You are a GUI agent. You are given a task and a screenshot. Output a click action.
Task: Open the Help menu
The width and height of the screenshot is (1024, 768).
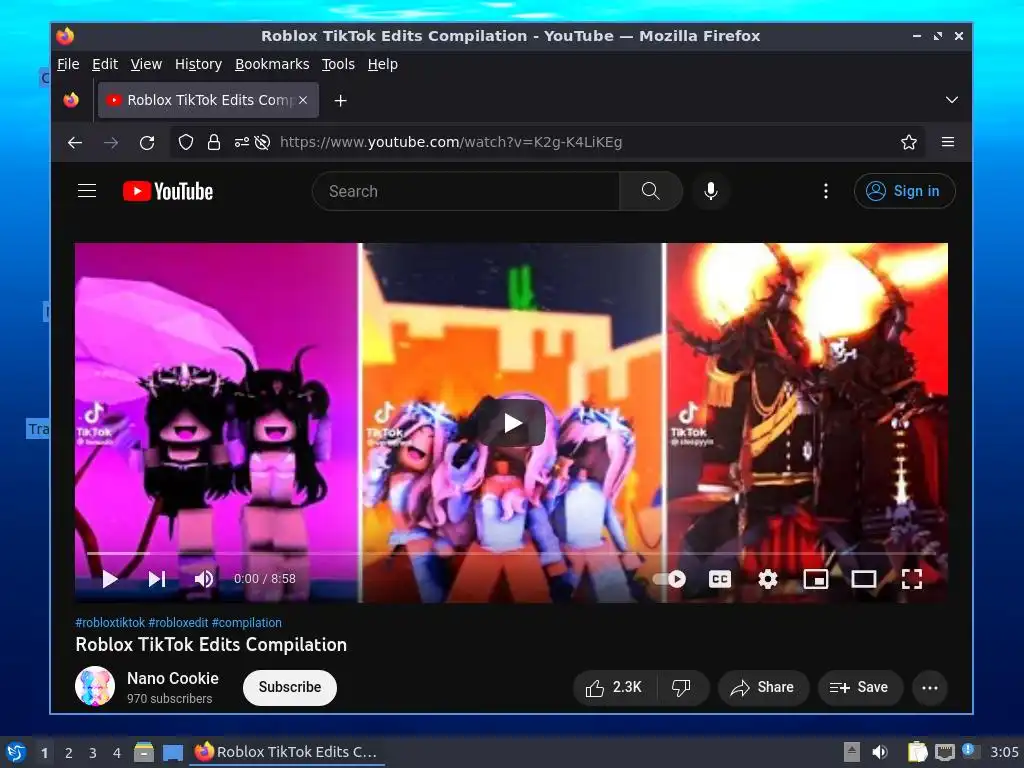tap(383, 64)
